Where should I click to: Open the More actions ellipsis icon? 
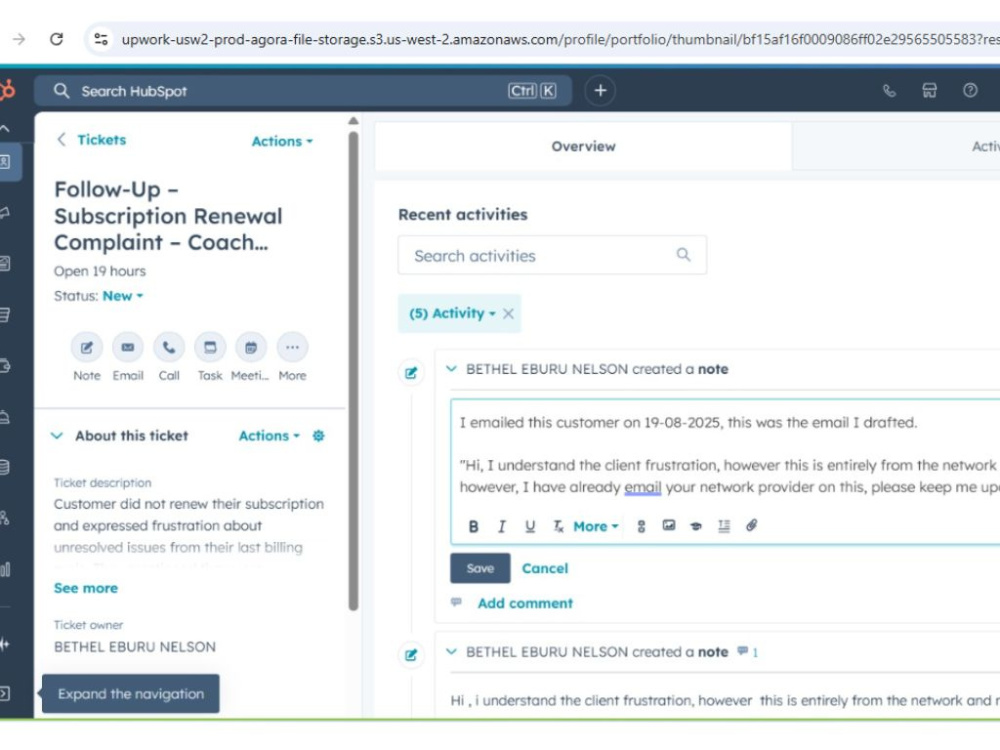pos(292,348)
